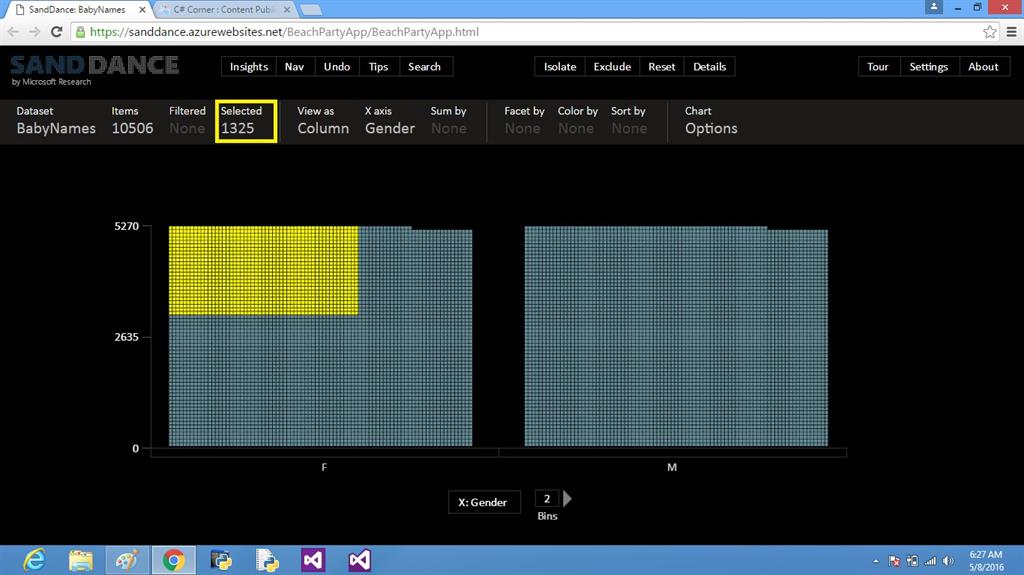This screenshot has height=575, width=1024.
Task: Isolate the selected items
Action: (560, 67)
